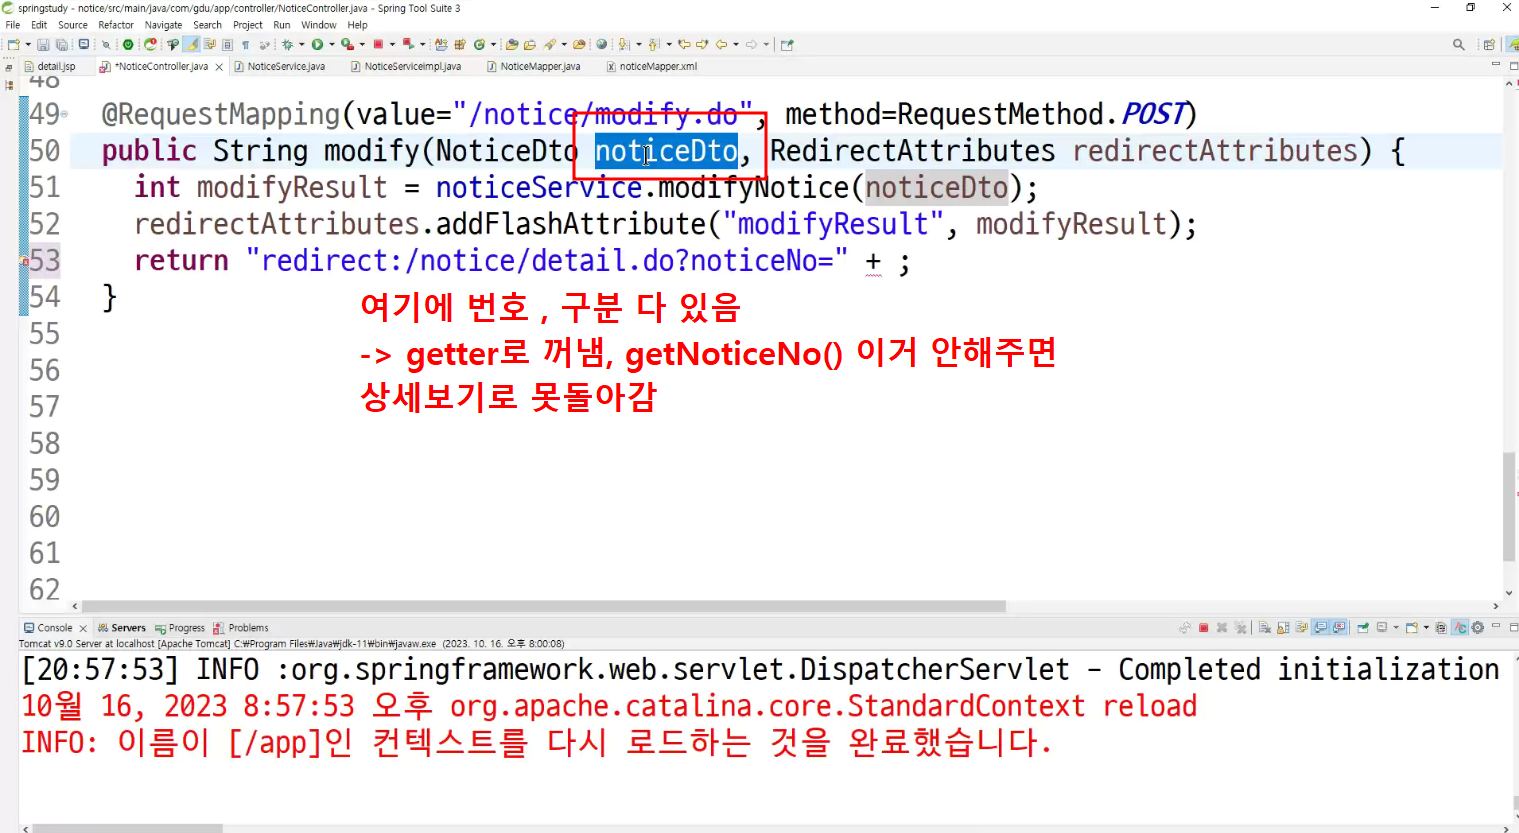Click the Next Annotation arrow icon
Image resolution: width=1519 pixels, height=833 pixels.
623,45
